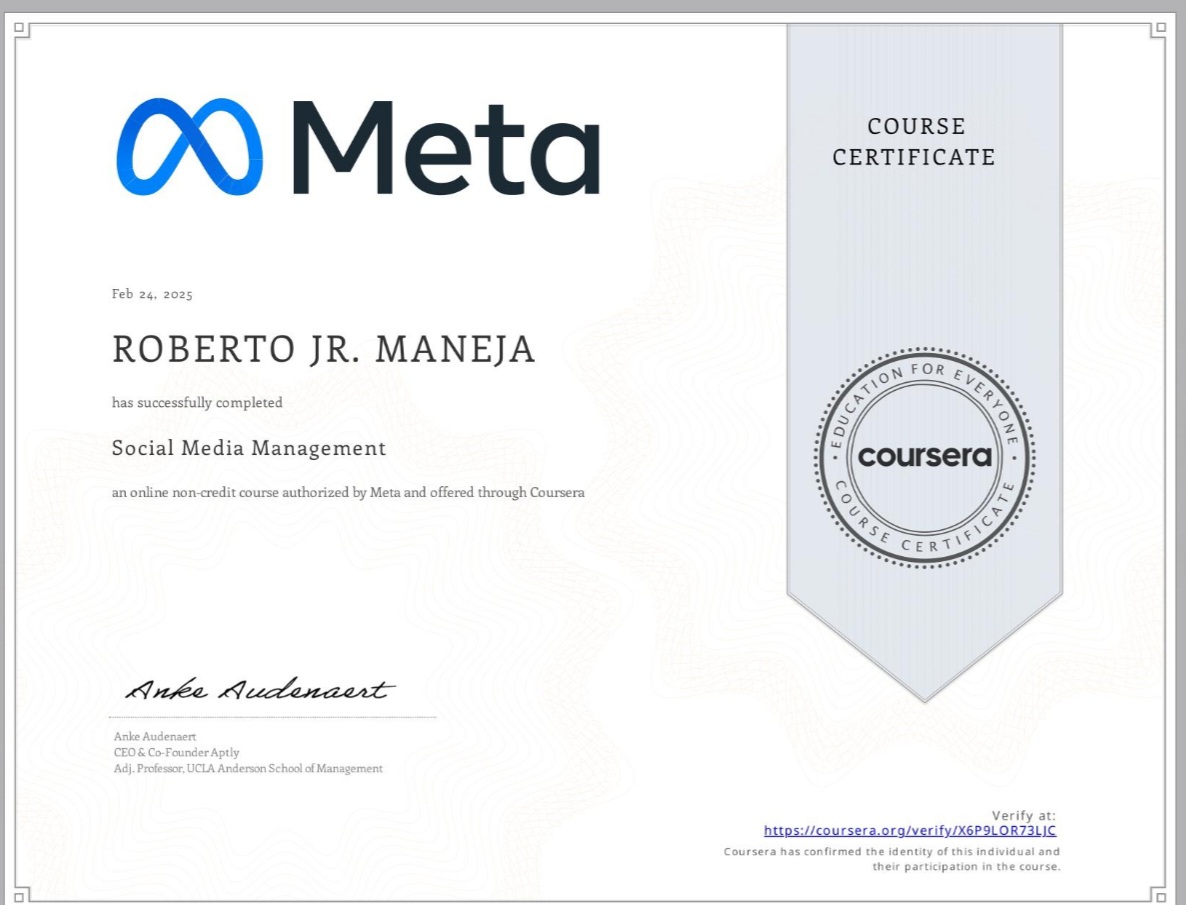
Task: Click the "Verify at:" label
Action: [x=1023, y=816]
